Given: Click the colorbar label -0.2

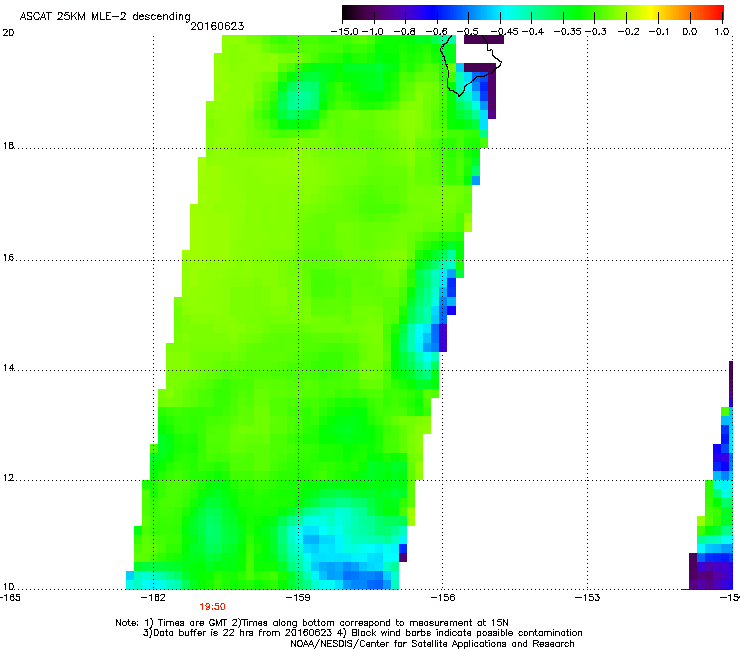Looking at the screenshot, I should pyautogui.click(x=629, y=32).
